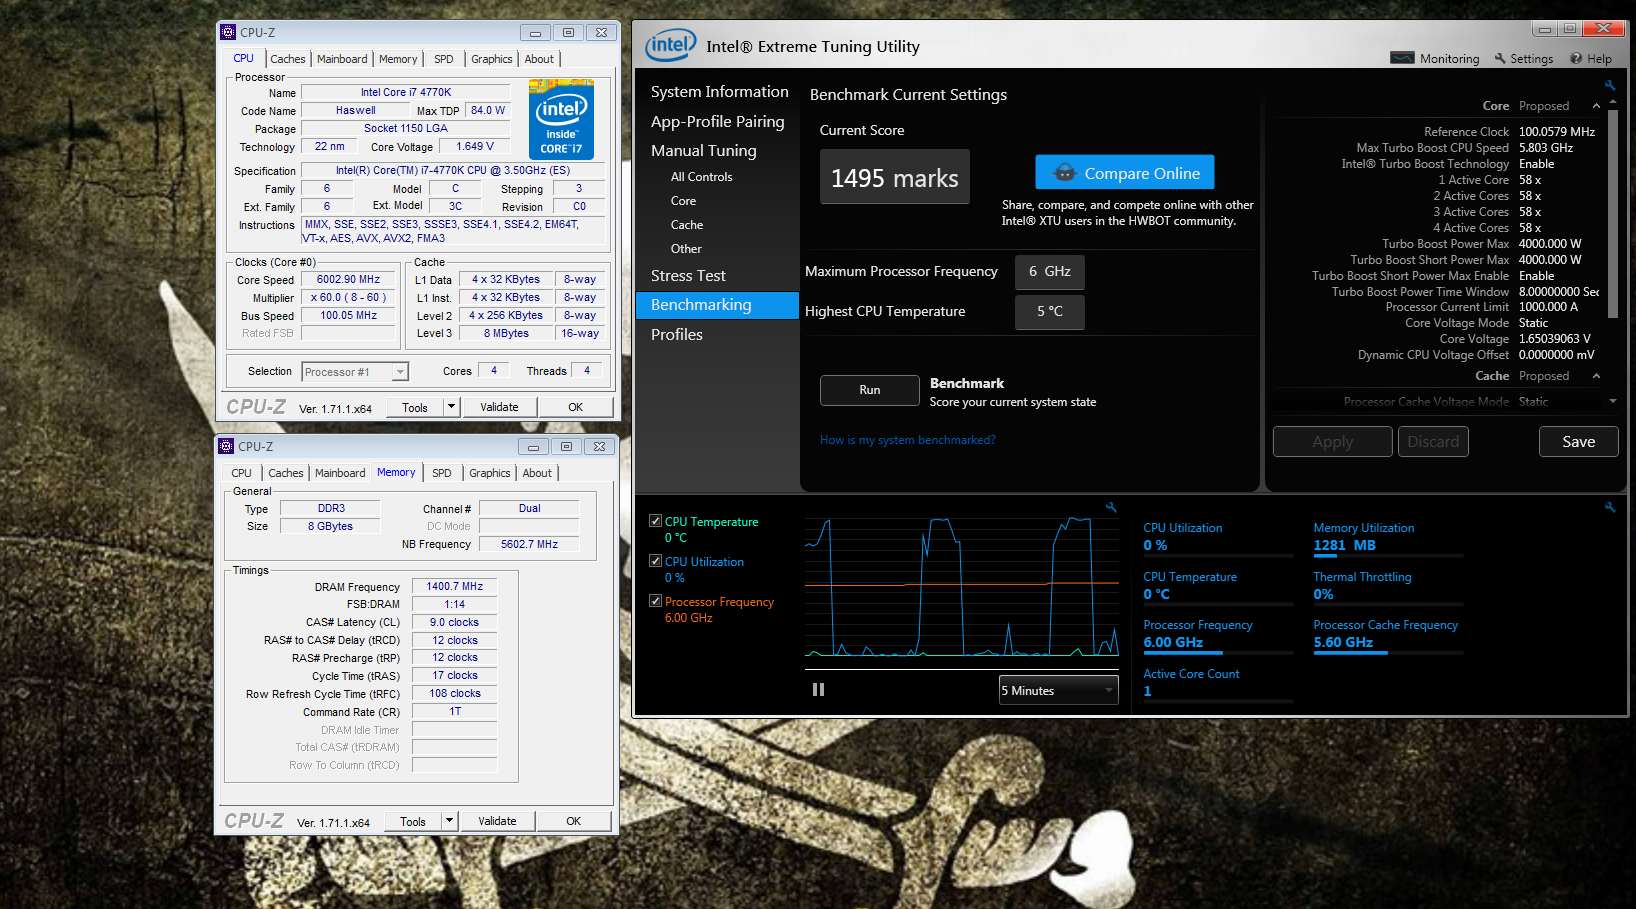Click OK in lower CPU-Z window
The width and height of the screenshot is (1636, 909).
point(574,821)
